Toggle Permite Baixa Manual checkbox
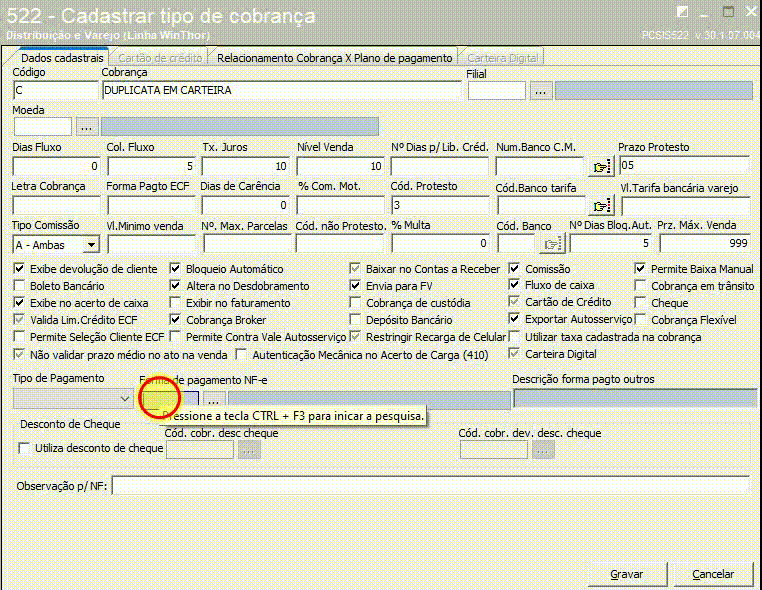Image resolution: width=762 pixels, height=590 pixels. pyautogui.click(x=640, y=268)
